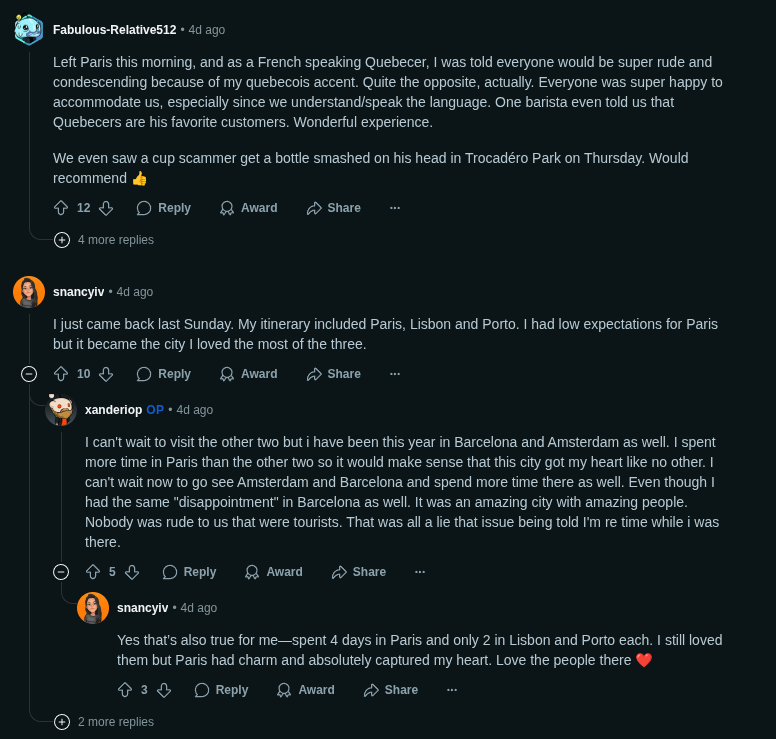
Task: Reply to snancyiv's last comment
Action: tap(221, 690)
